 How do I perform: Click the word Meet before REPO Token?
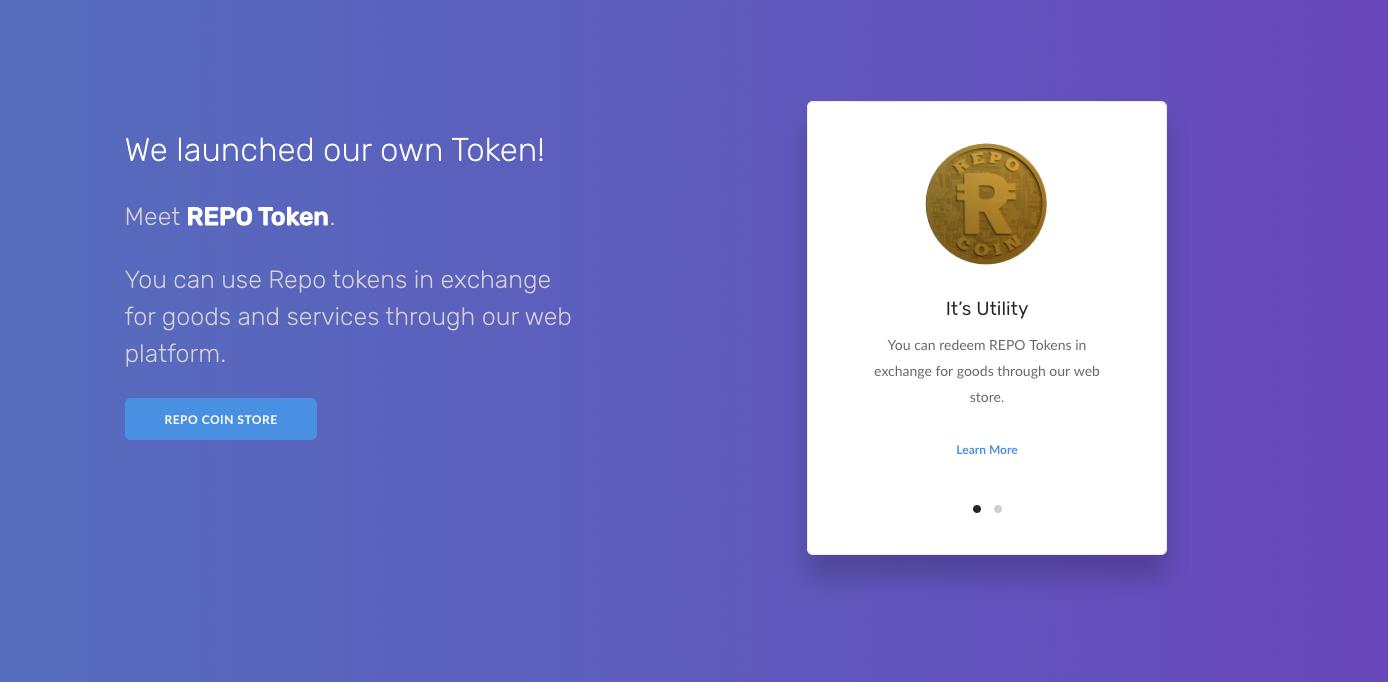[152, 217]
